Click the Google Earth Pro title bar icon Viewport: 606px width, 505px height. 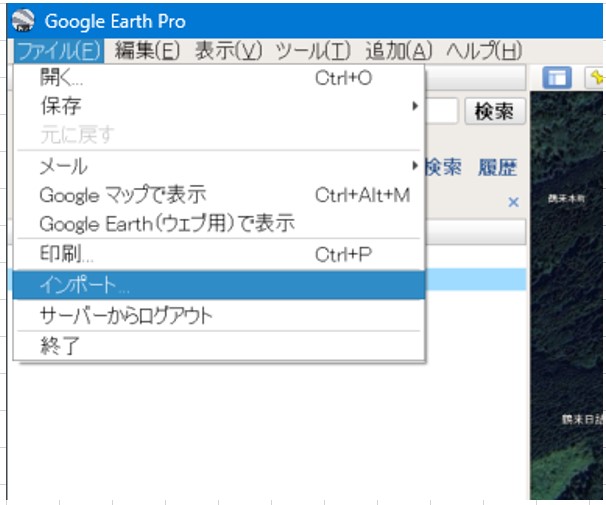pos(22,21)
